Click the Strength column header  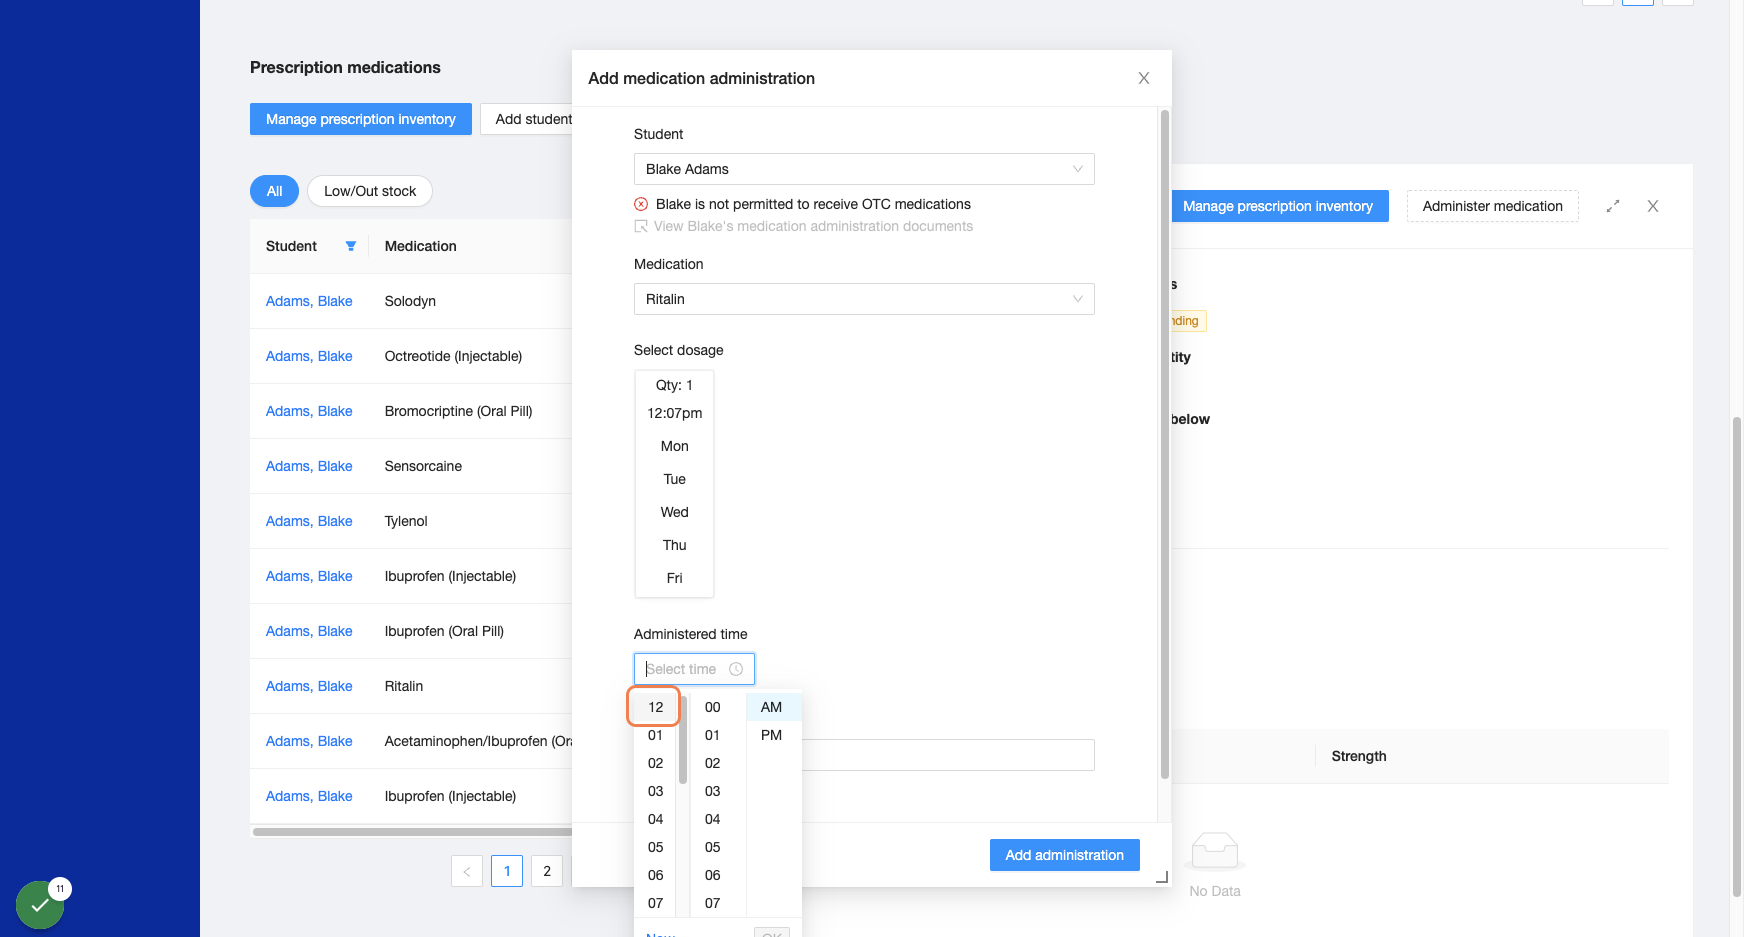tap(1359, 756)
